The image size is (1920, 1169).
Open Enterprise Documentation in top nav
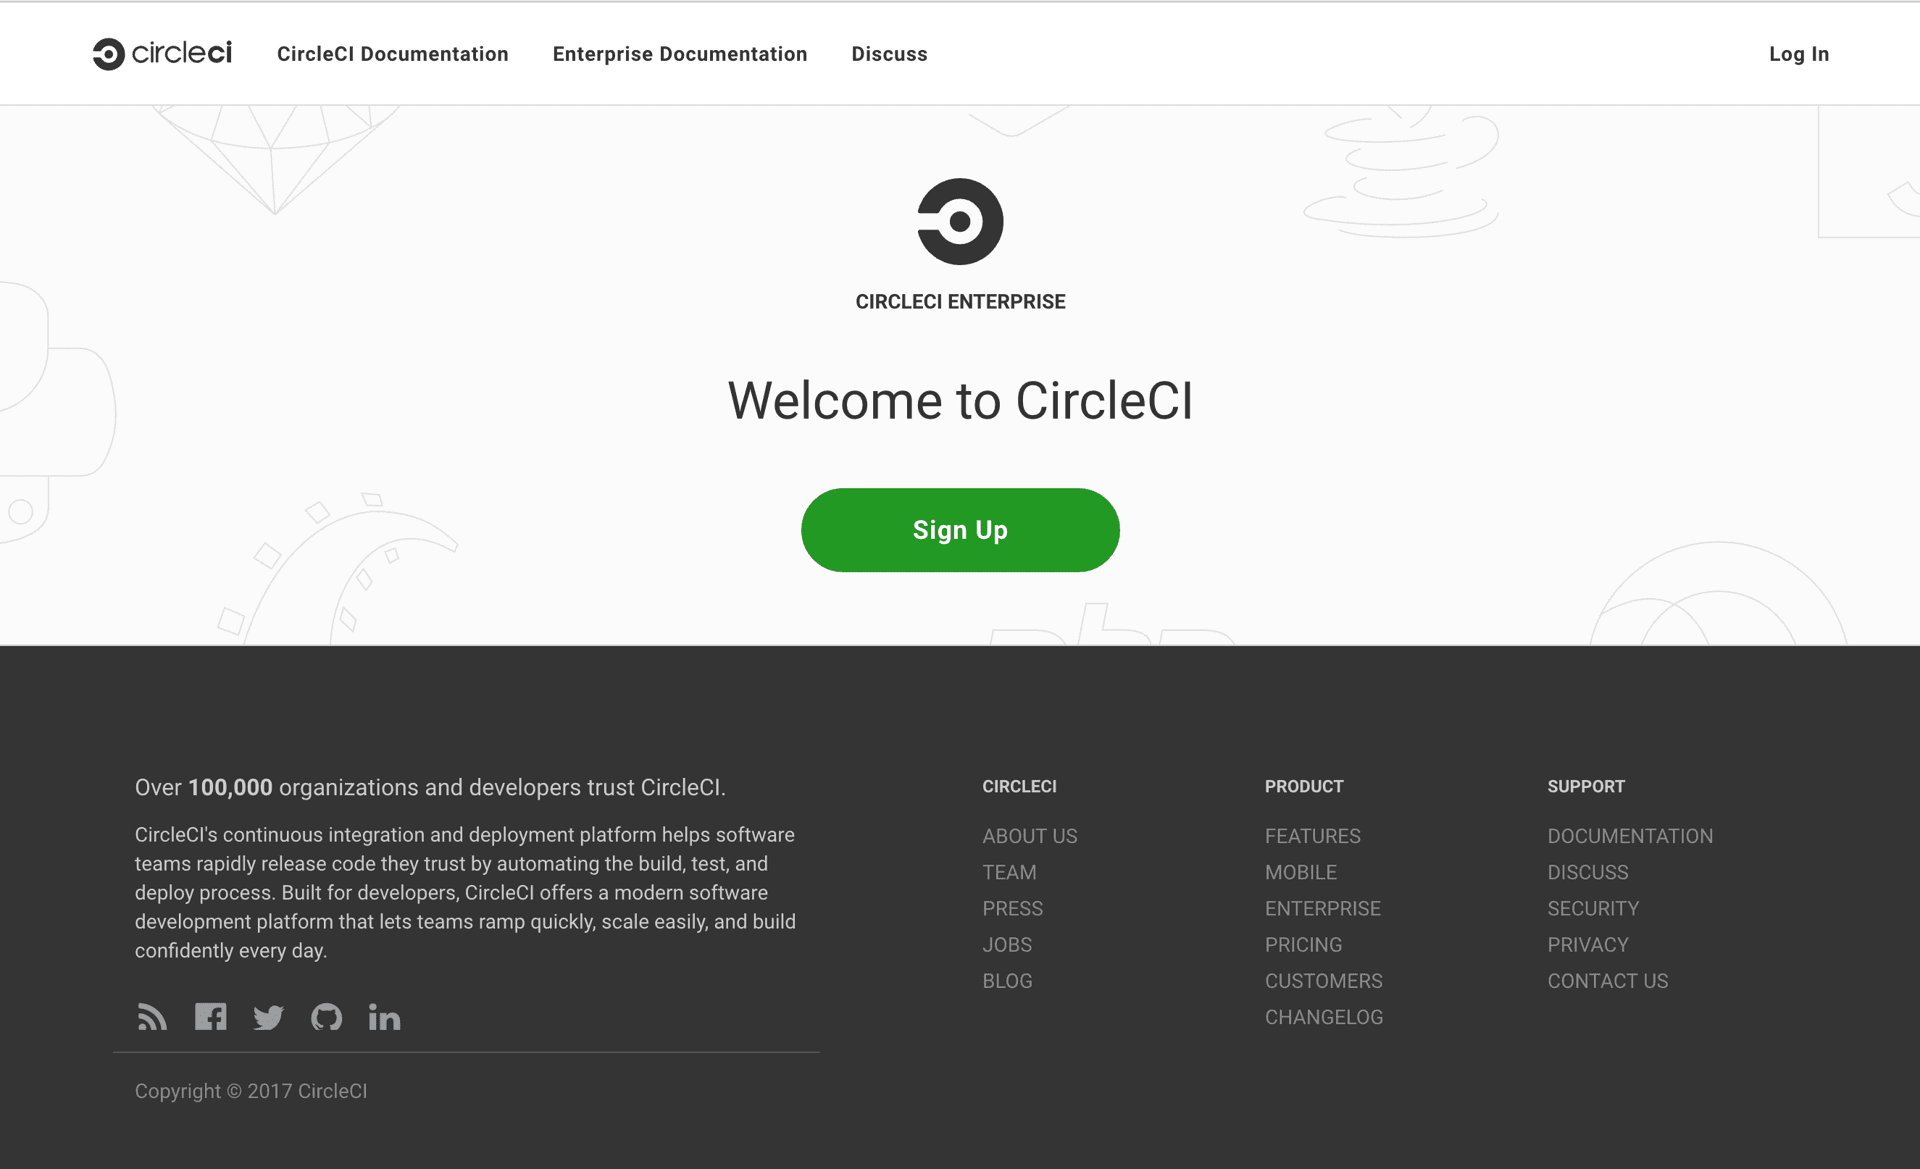[x=680, y=54]
